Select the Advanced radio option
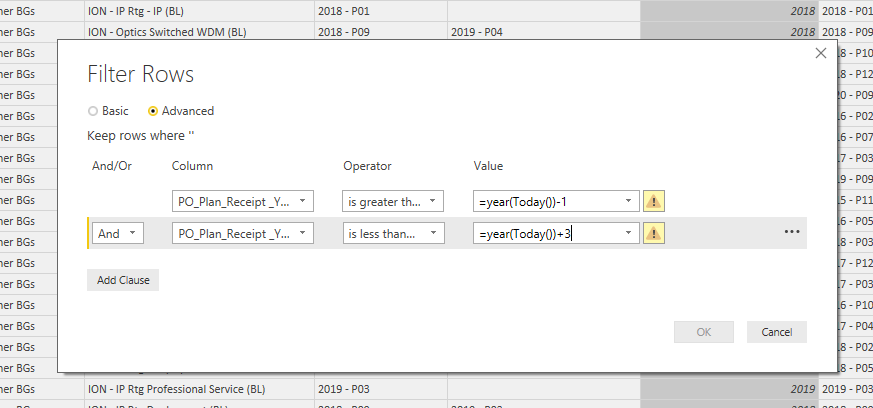The image size is (873, 408). [181, 111]
